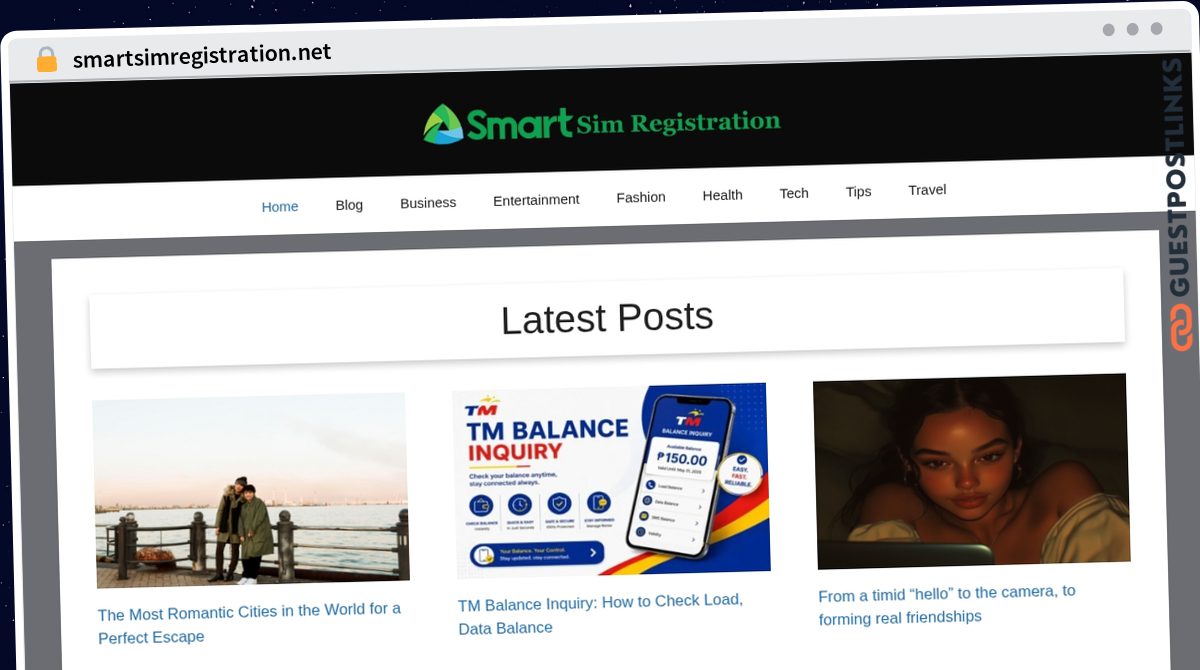Click the smartsimregistration.net address text
Viewport: 1200px width, 670px height.
(202, 56)
